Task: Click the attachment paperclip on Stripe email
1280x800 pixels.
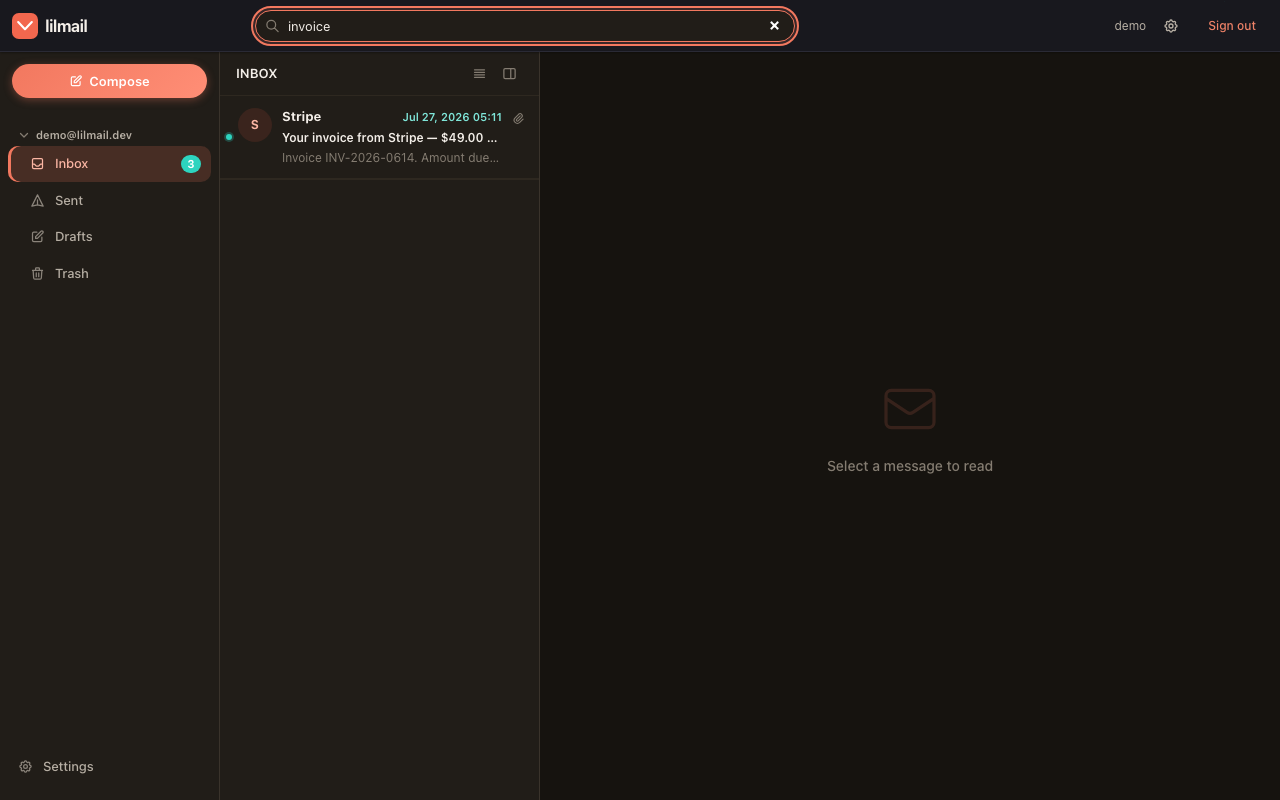Action: pos(518,118)
